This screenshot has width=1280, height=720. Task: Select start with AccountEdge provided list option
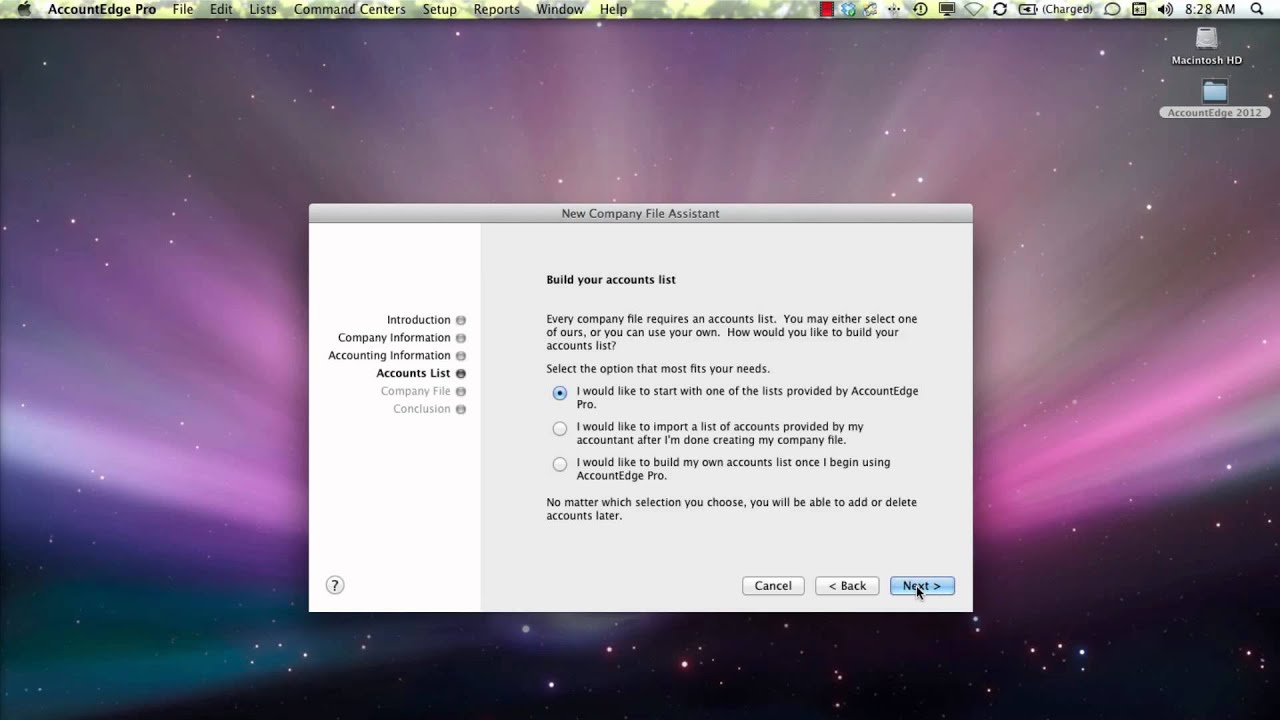click(x=560, y=393)
